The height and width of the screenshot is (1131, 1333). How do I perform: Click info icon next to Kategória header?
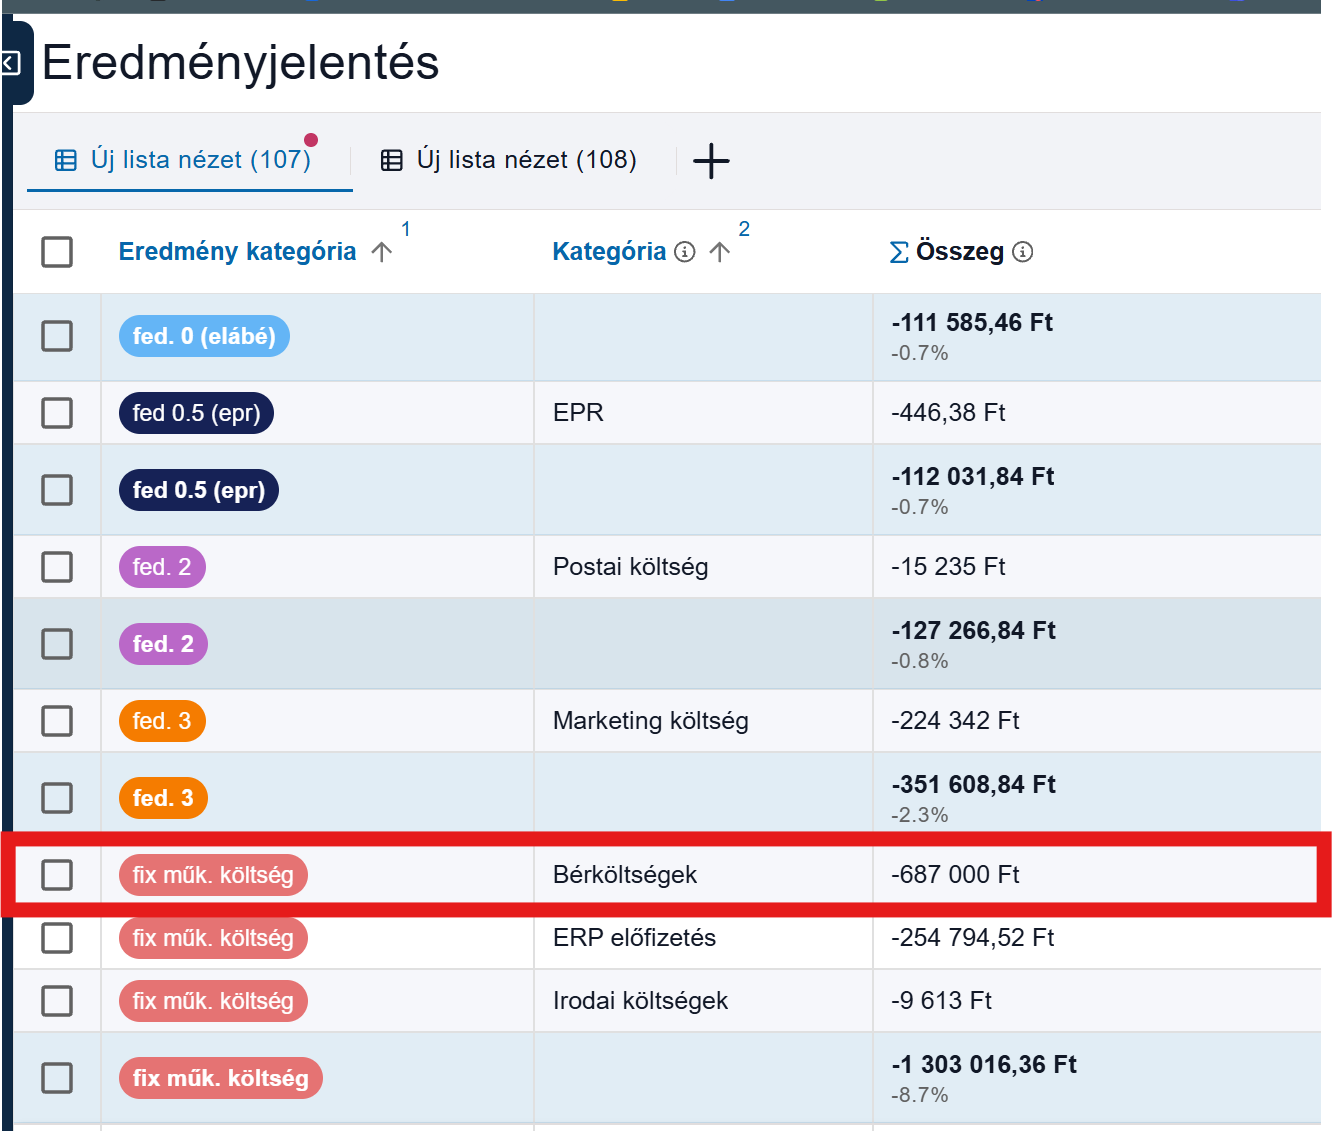coord(685,252)
